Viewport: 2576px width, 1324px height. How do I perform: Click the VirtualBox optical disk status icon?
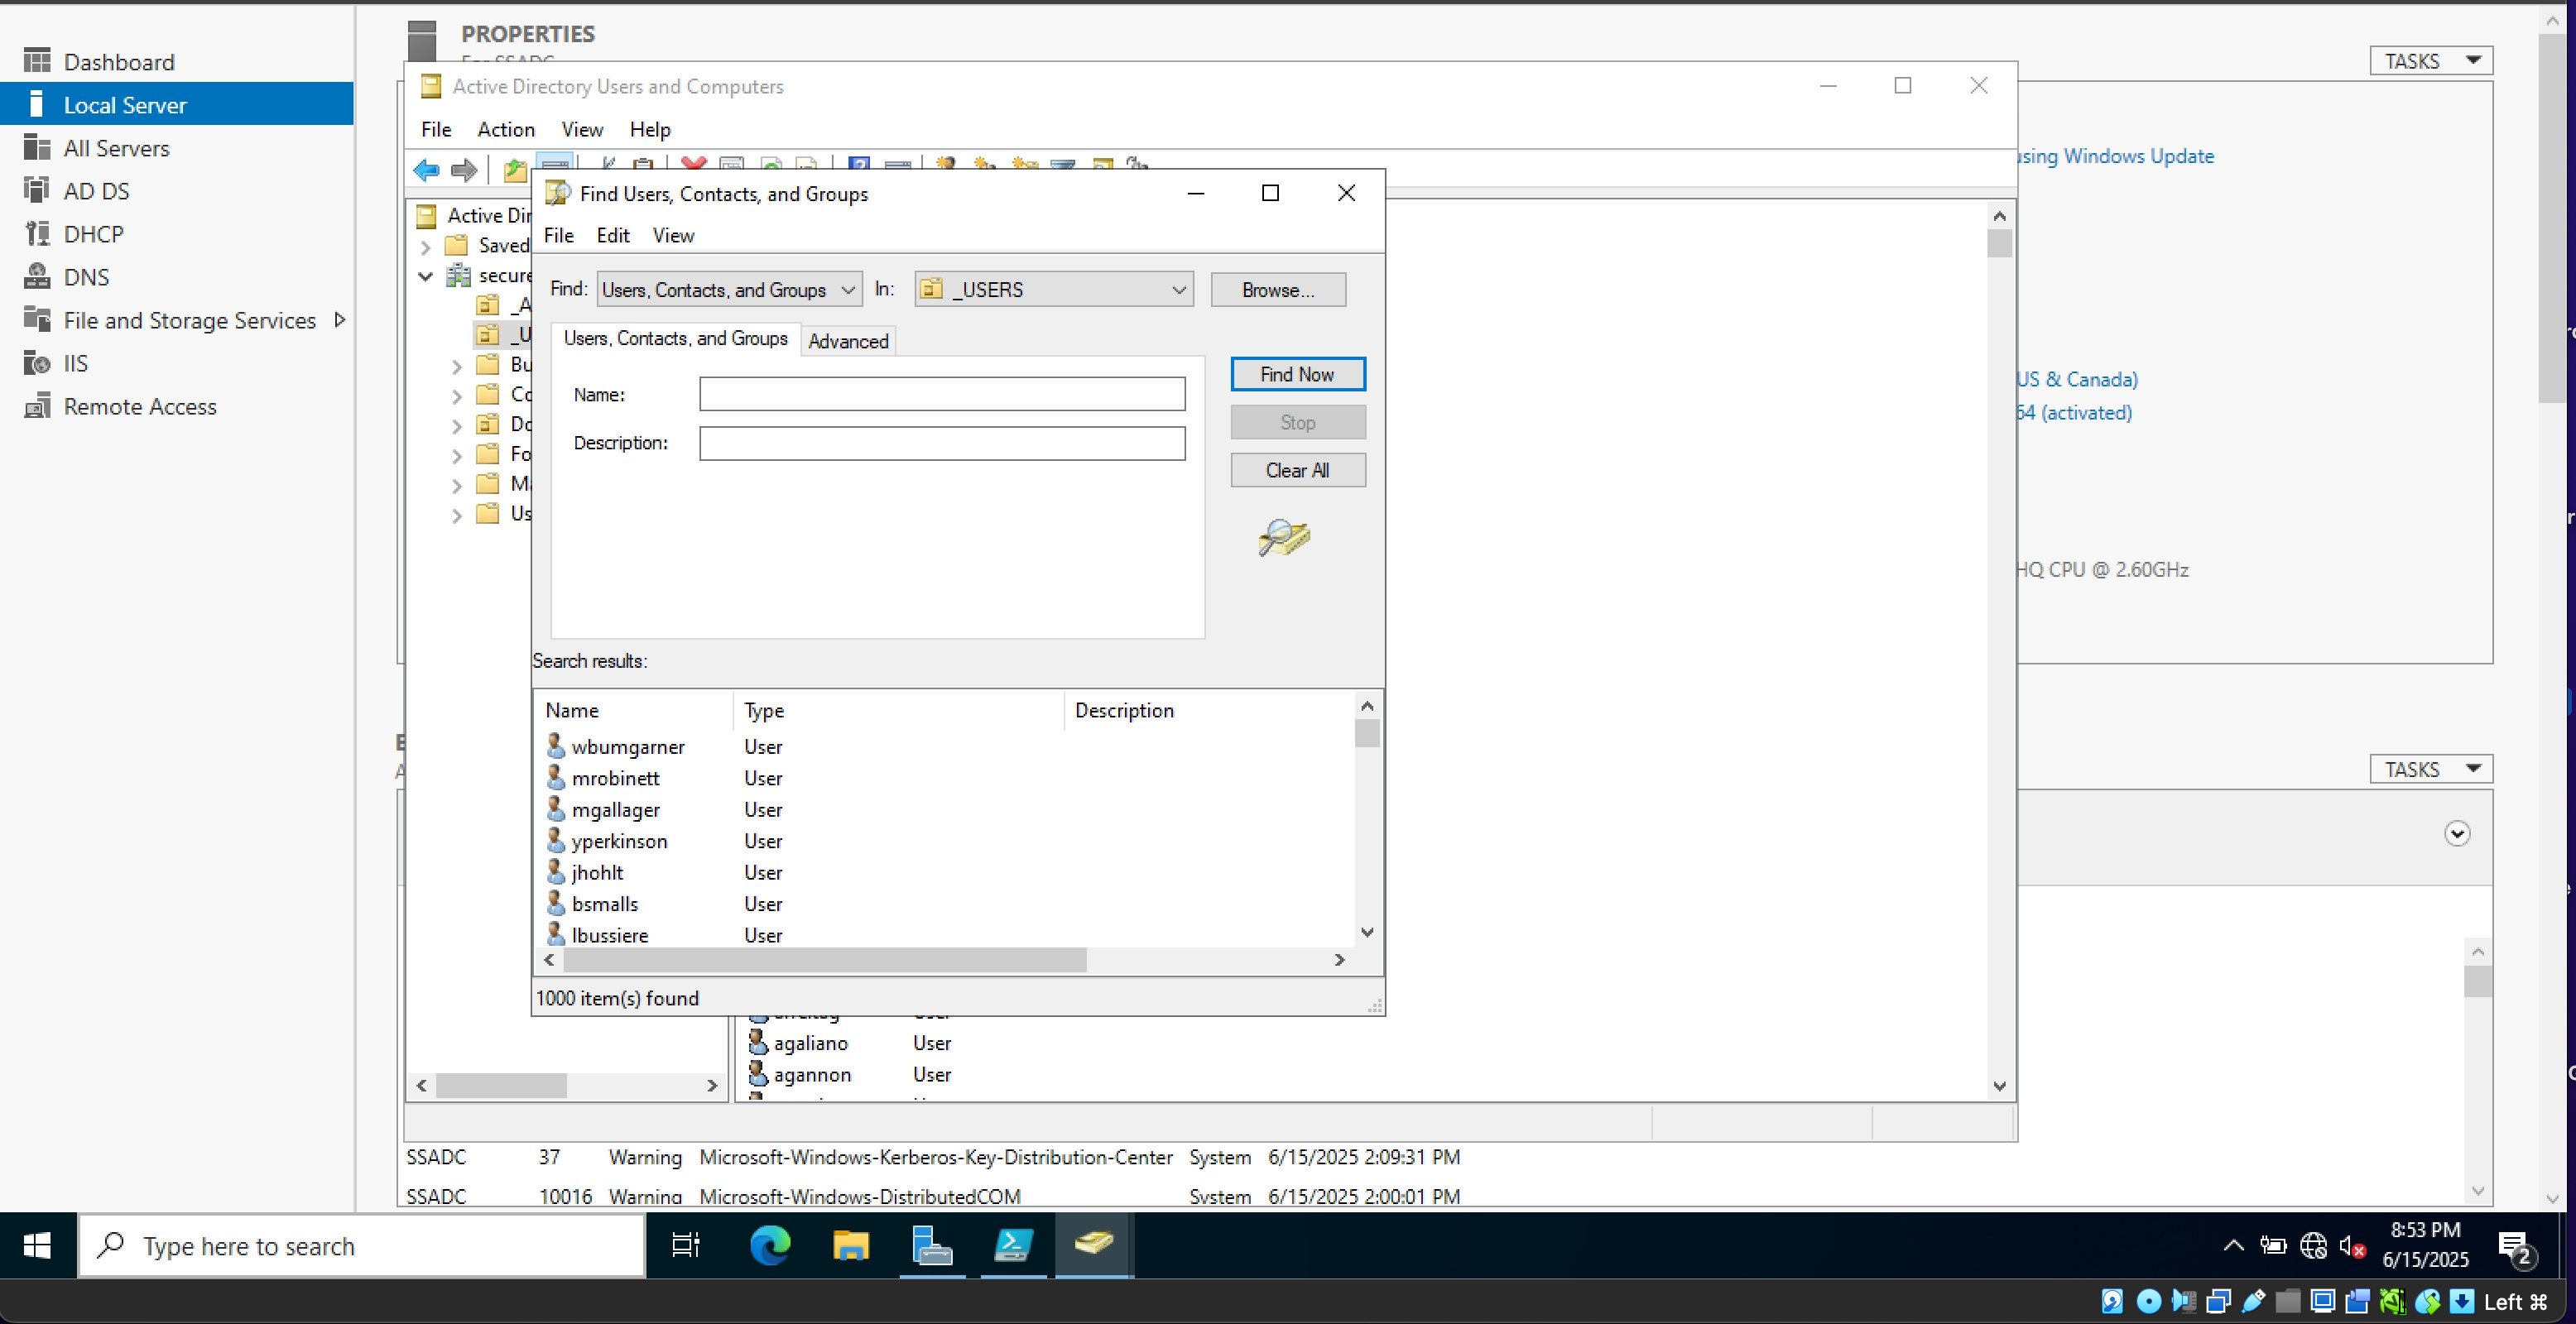pyautogui.click(x=2148, y=1301)
